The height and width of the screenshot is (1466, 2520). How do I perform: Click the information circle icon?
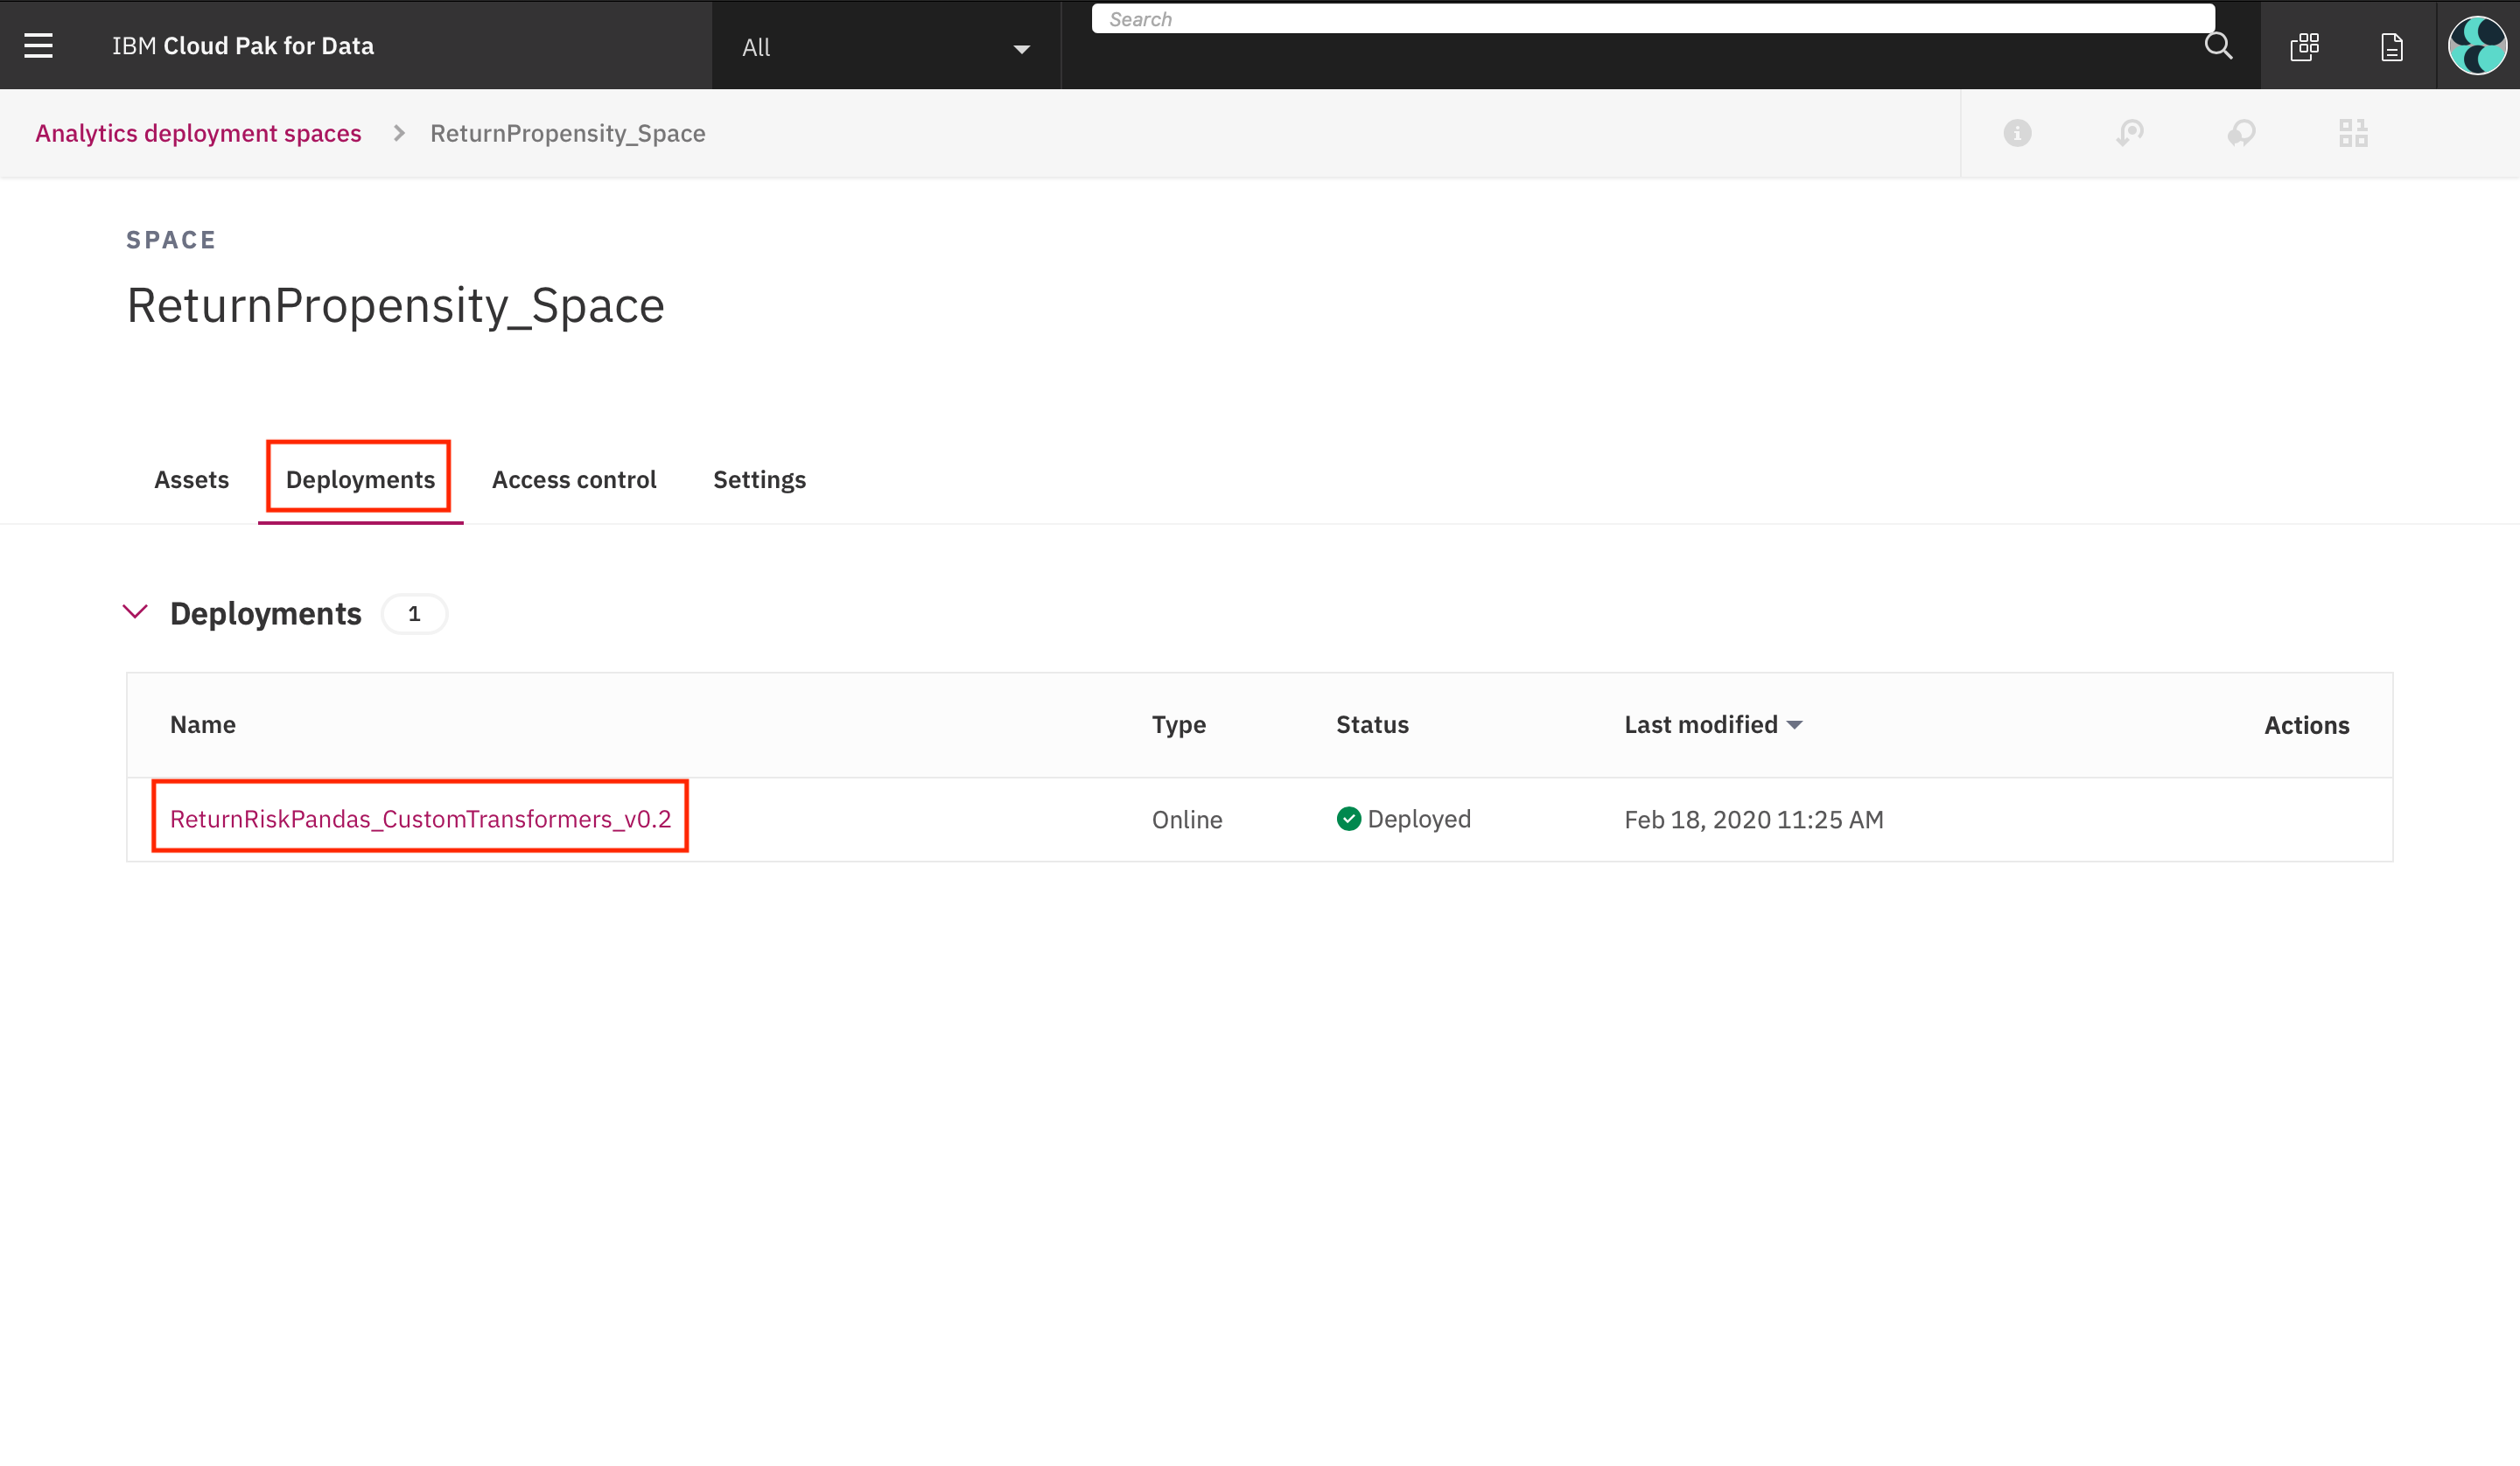[2017, 133]
